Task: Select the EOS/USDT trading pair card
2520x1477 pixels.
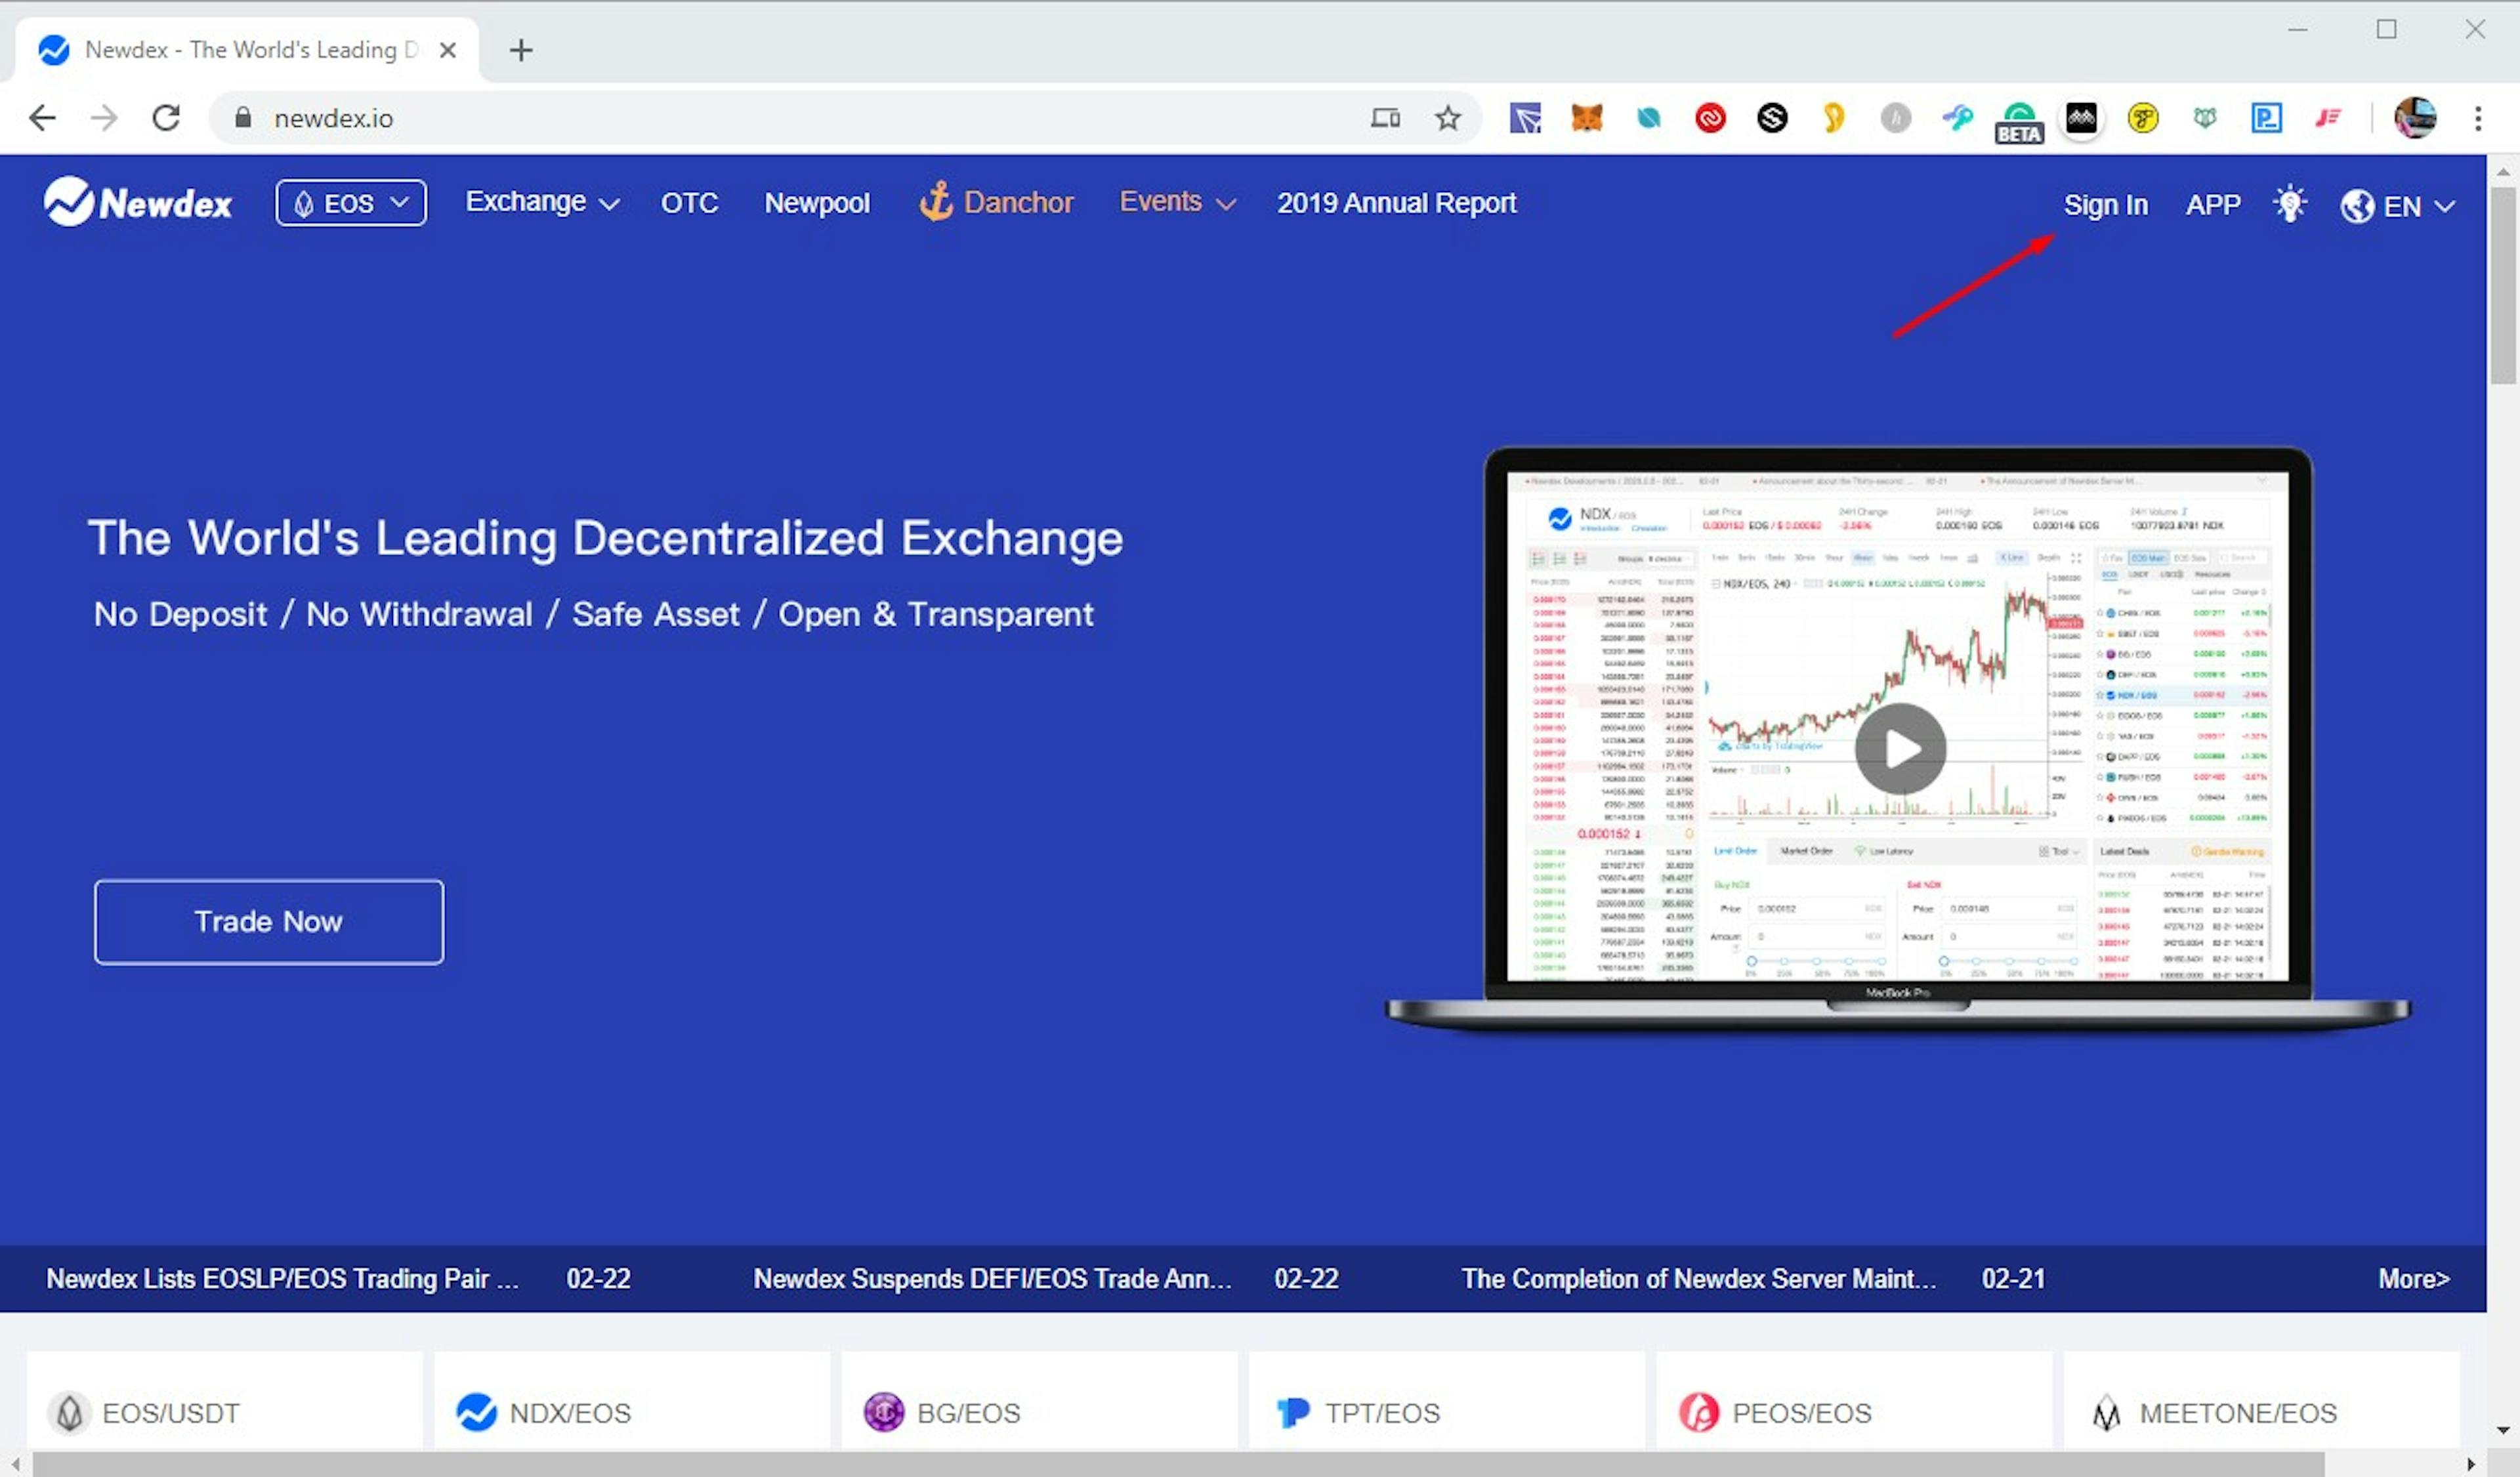Action: tap(225, 1400)
